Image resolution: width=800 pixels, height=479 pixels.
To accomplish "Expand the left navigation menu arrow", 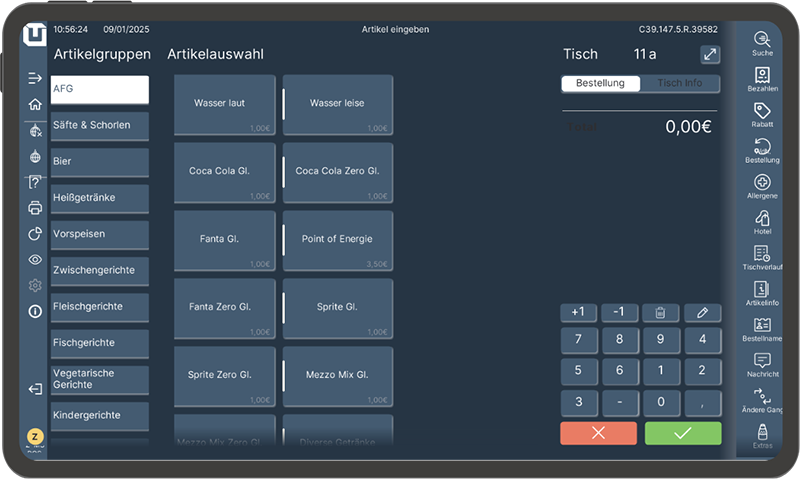I will tap(35, 78).
